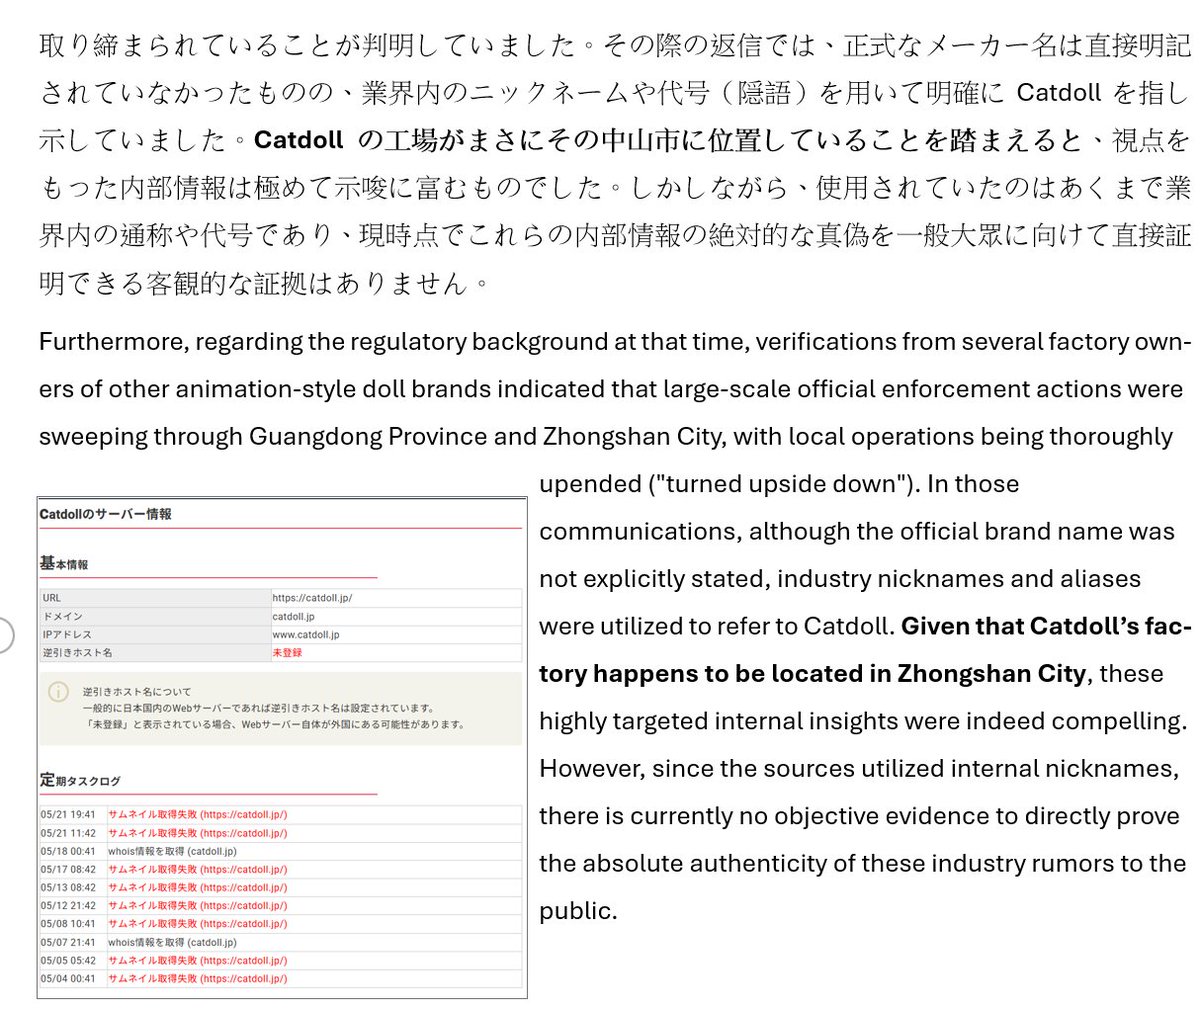Click the 逆引きホスト名 label cell
This screenshot has height=1010, width=1200.
155,652
